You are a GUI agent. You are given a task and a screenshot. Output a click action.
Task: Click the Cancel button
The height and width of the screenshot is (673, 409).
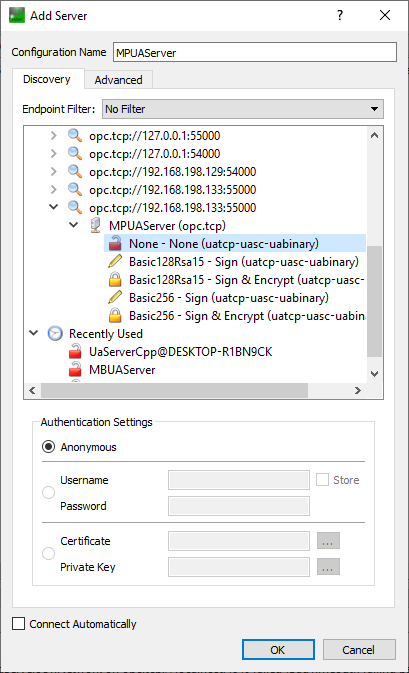359,650
